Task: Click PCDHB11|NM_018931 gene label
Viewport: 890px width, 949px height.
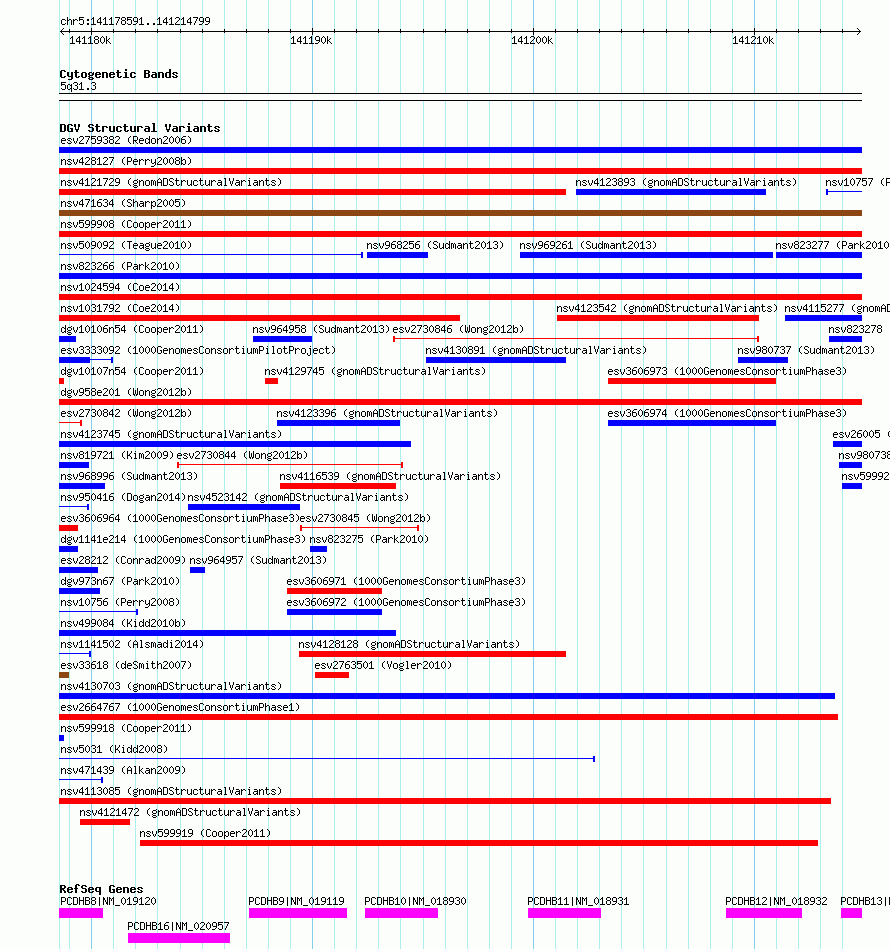Action: 578,901
